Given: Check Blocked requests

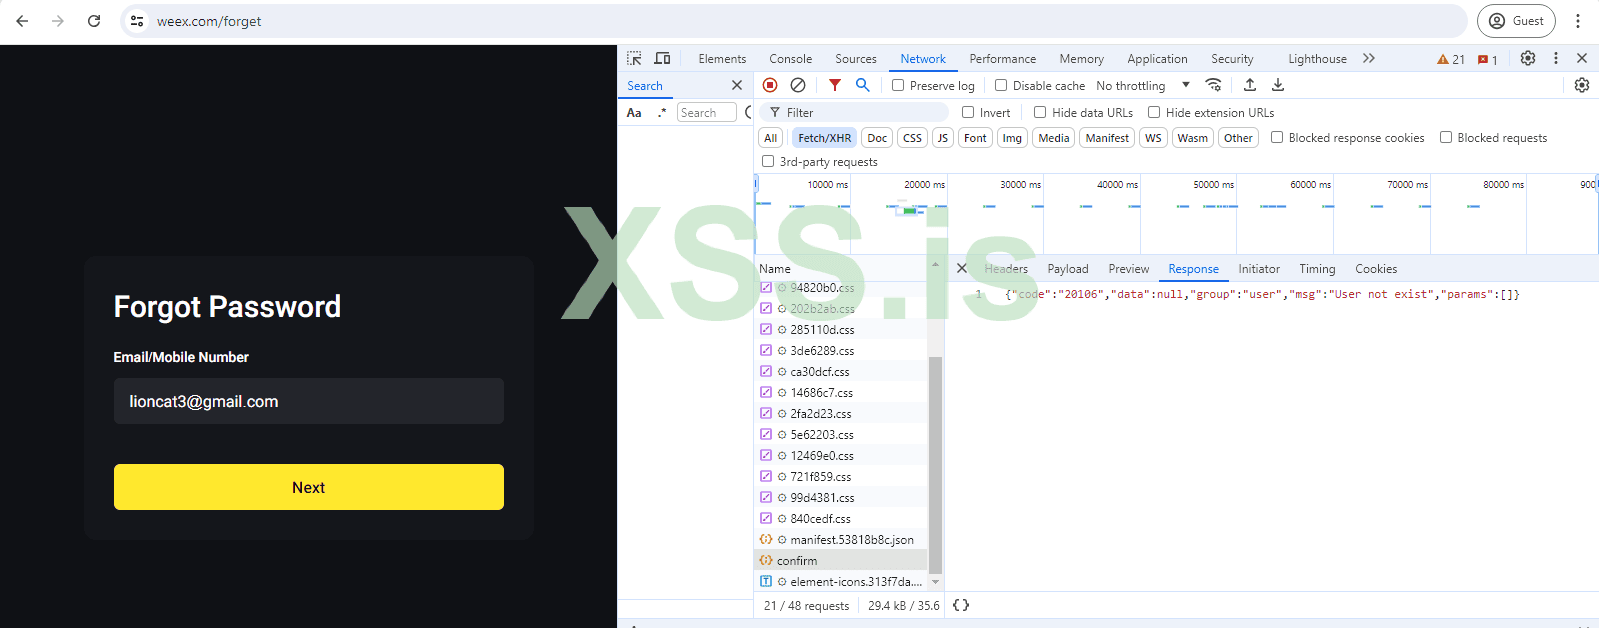Looking at the screenshot, I should 1446,137.
